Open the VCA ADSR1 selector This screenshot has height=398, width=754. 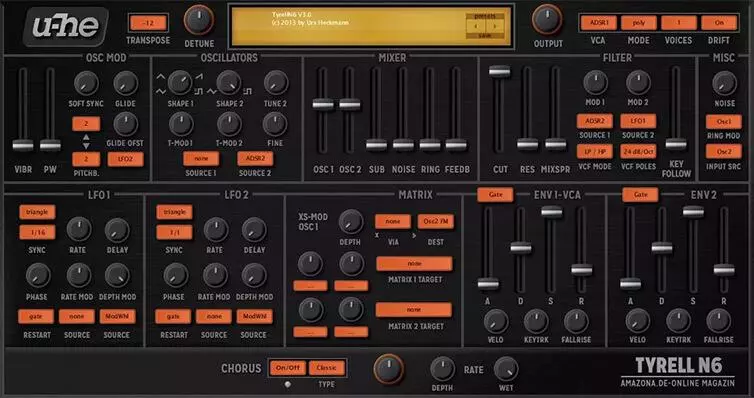click(599, 23)
